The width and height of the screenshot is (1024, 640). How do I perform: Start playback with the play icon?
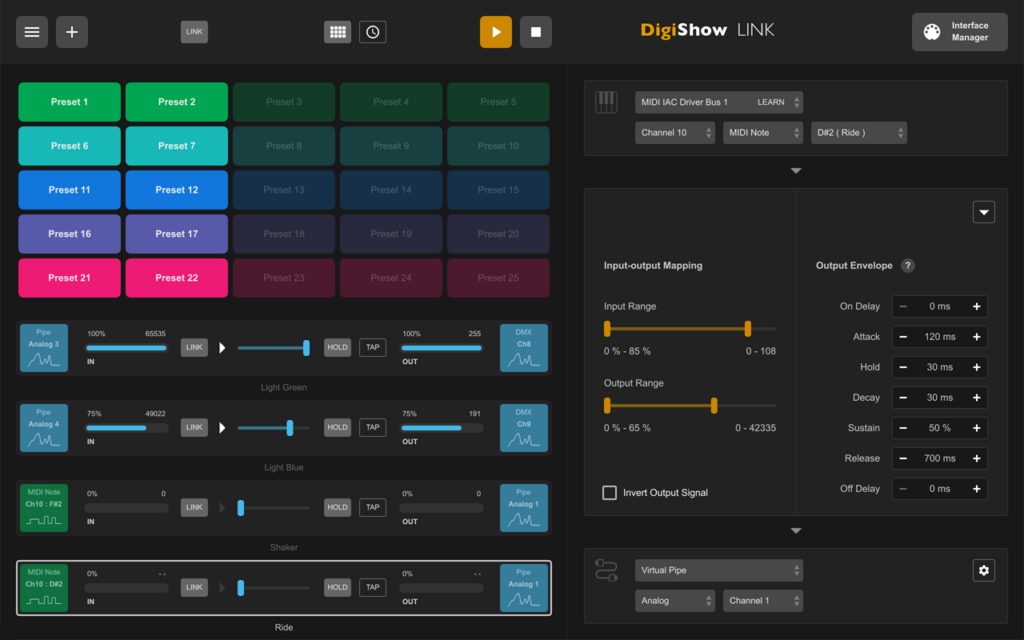click(x=495, y=31)
